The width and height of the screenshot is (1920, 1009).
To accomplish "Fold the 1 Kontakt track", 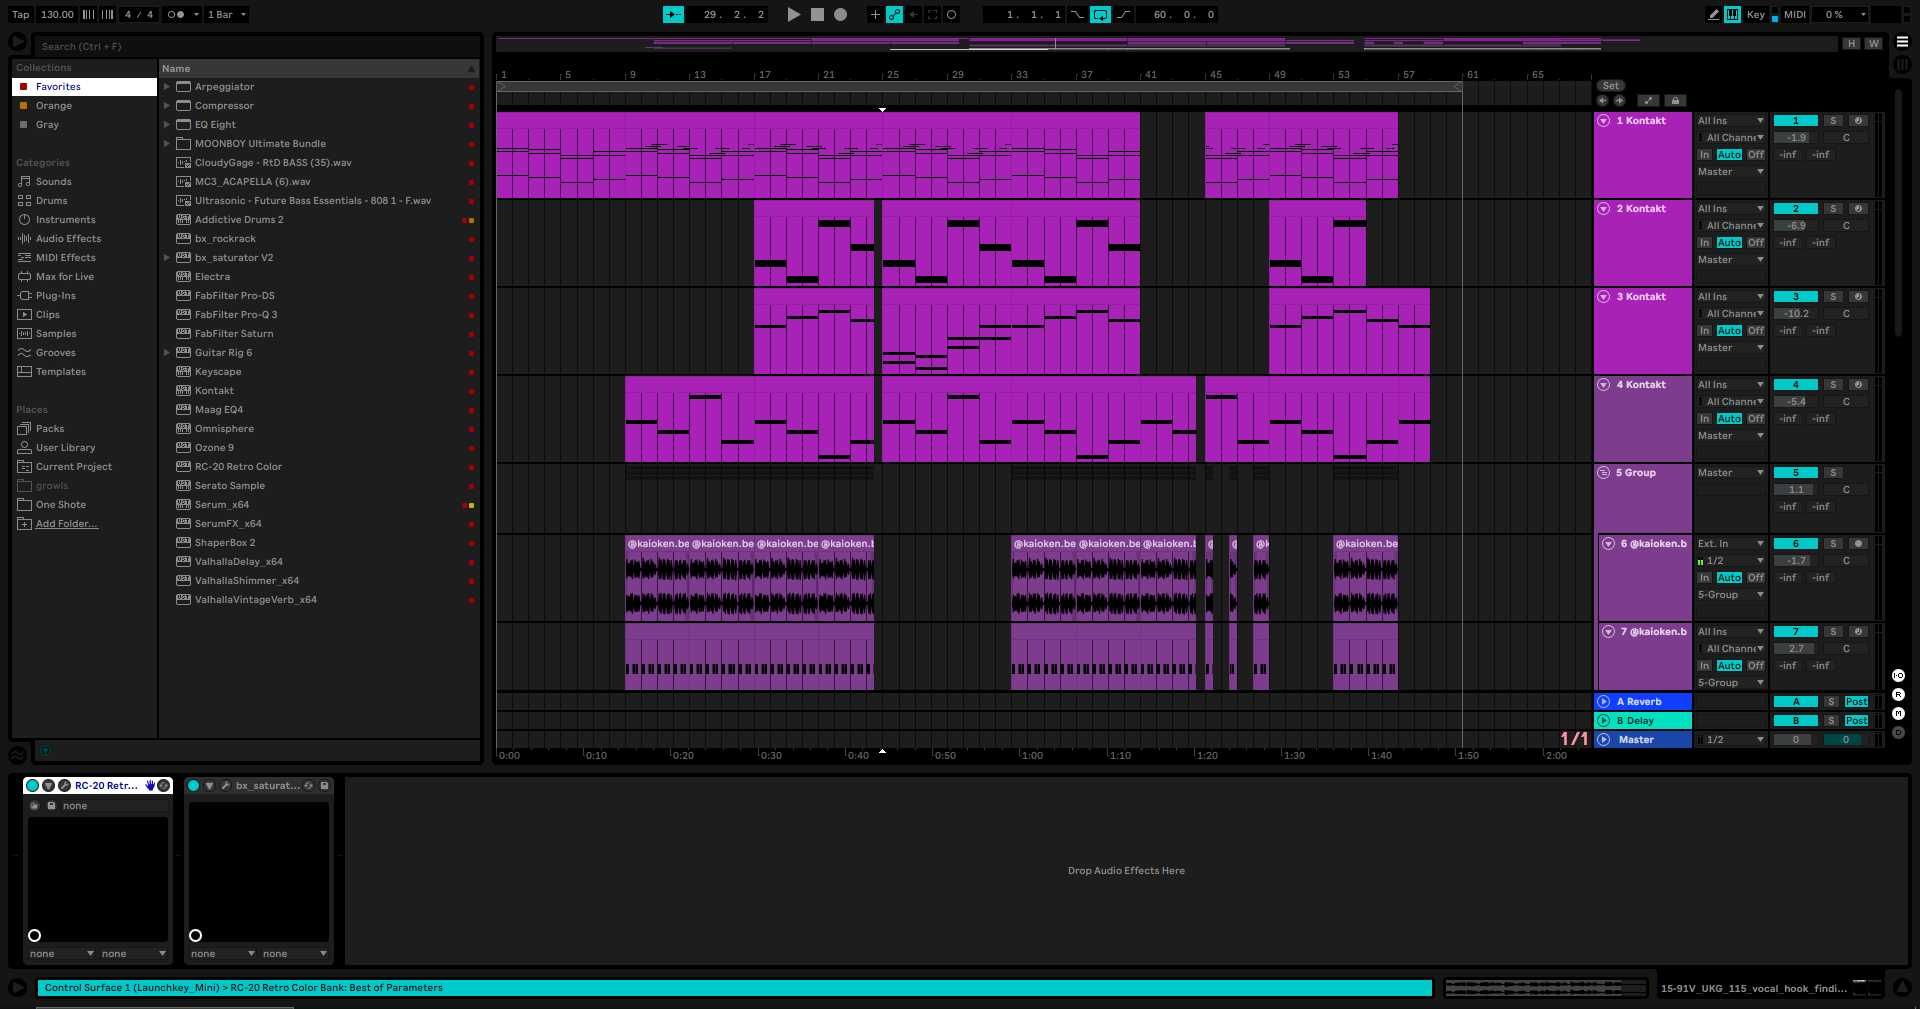I will pyautogui.click(x=1604, y=120).
